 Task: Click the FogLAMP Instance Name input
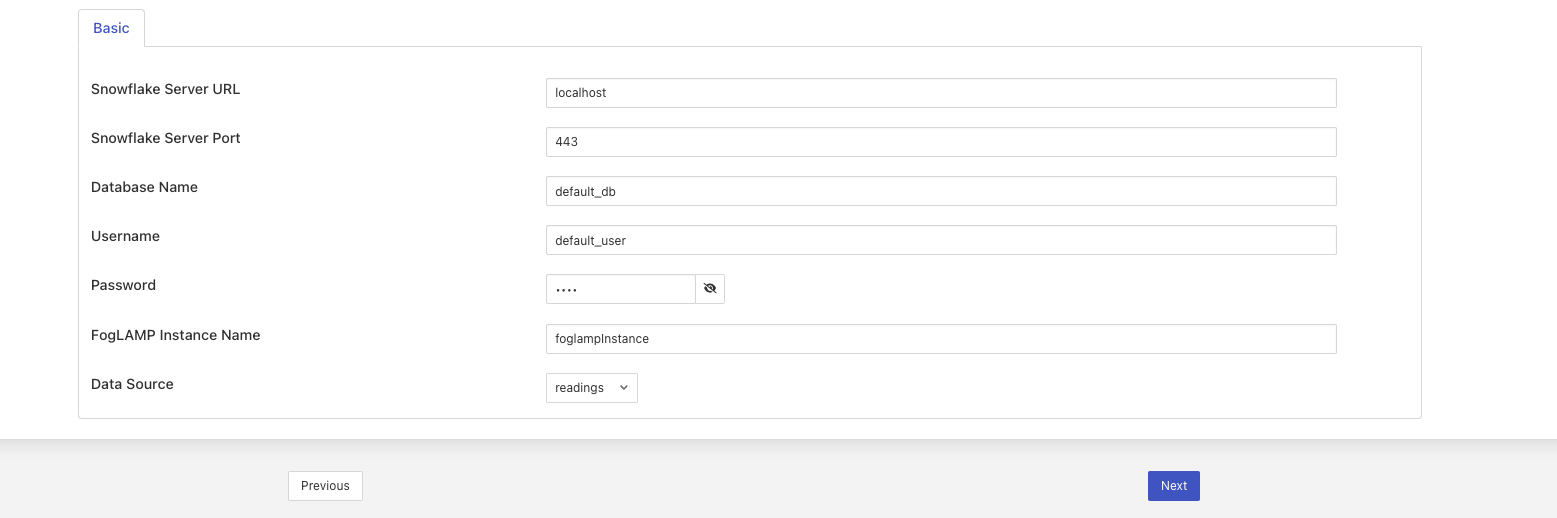tap(940, 339)
